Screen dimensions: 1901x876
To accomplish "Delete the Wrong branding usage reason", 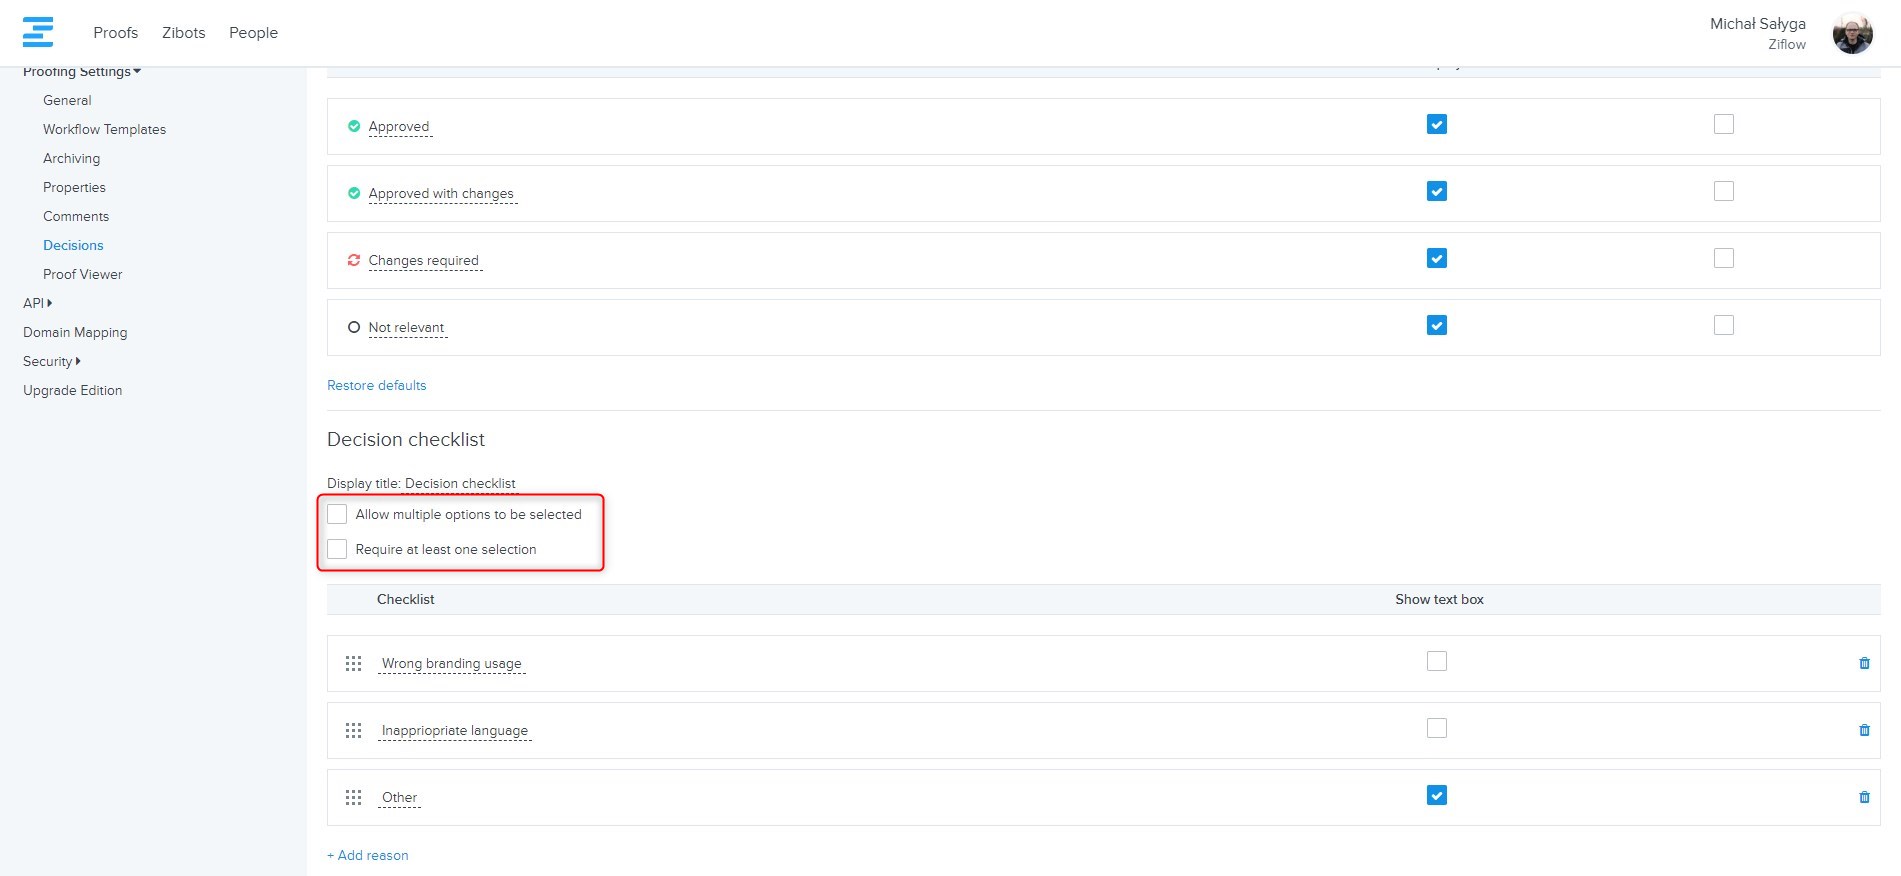I will coord(1864,663).
